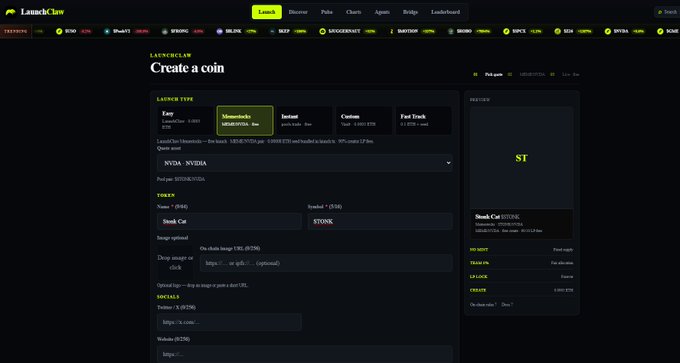Screen dimensions: 680x363
Task: Click the Website URL field
Action: point(305,354)
